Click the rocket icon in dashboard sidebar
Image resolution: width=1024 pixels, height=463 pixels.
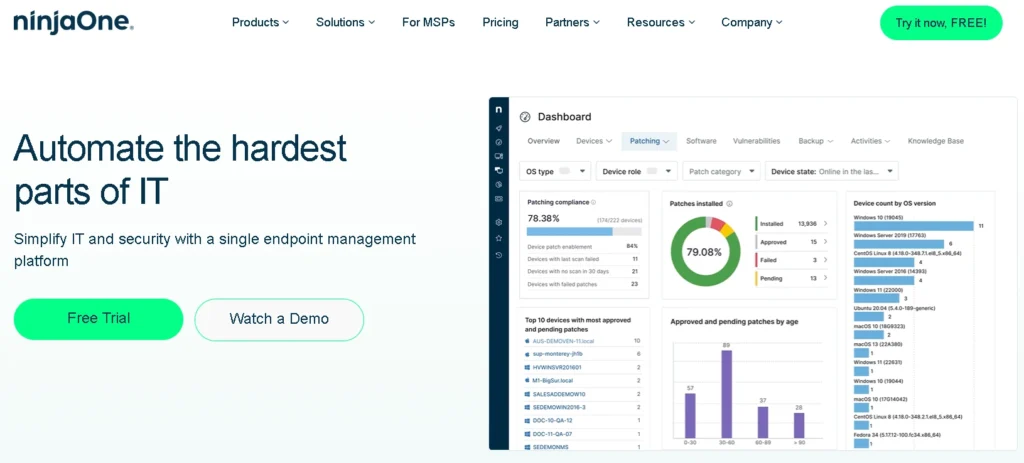[x=499, y=129]
